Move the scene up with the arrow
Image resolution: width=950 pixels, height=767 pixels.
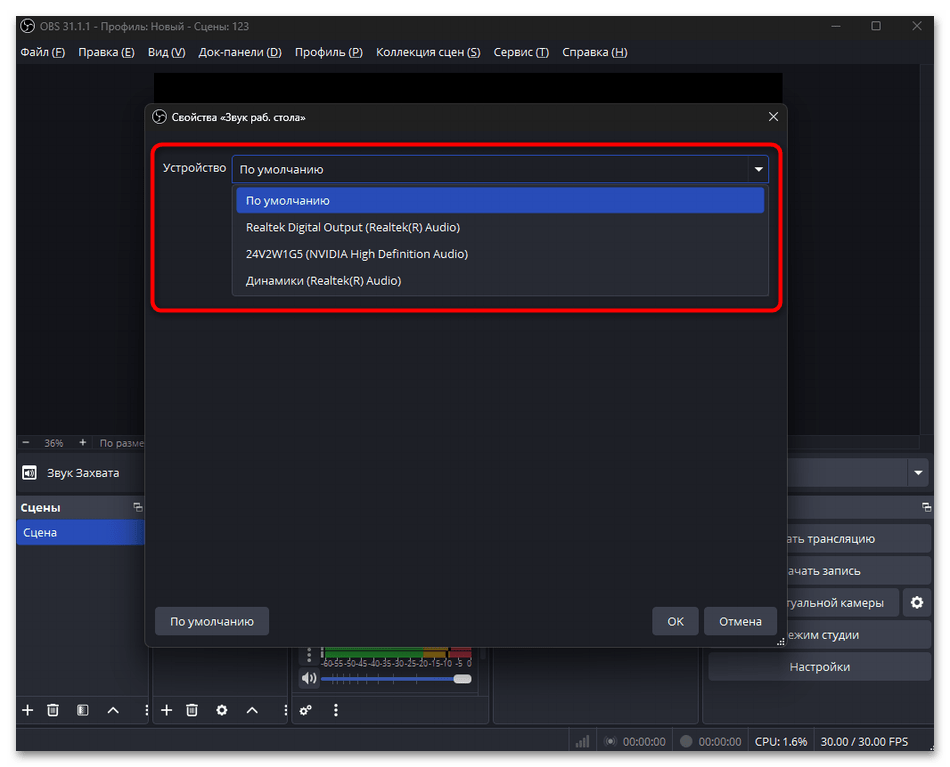click(x=113, y=710)
